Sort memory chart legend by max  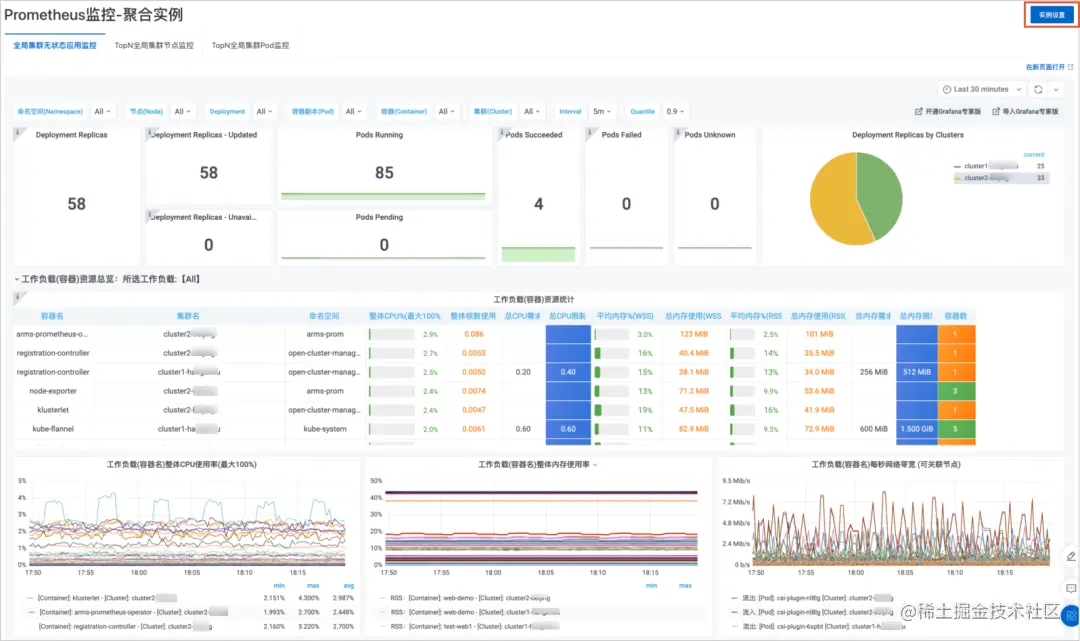pos(685,586)
